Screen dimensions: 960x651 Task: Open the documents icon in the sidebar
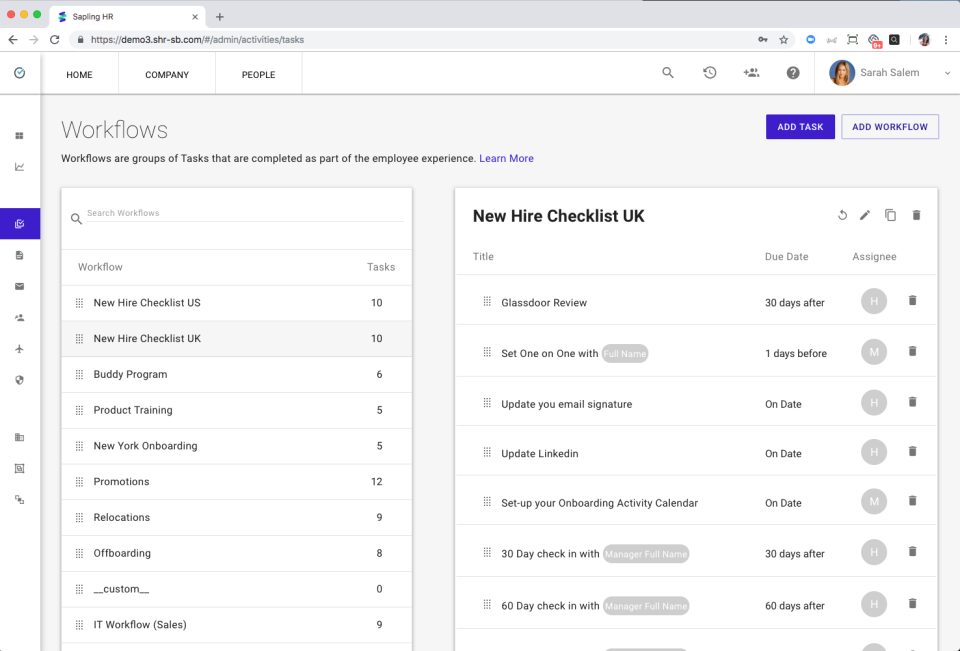20,255
